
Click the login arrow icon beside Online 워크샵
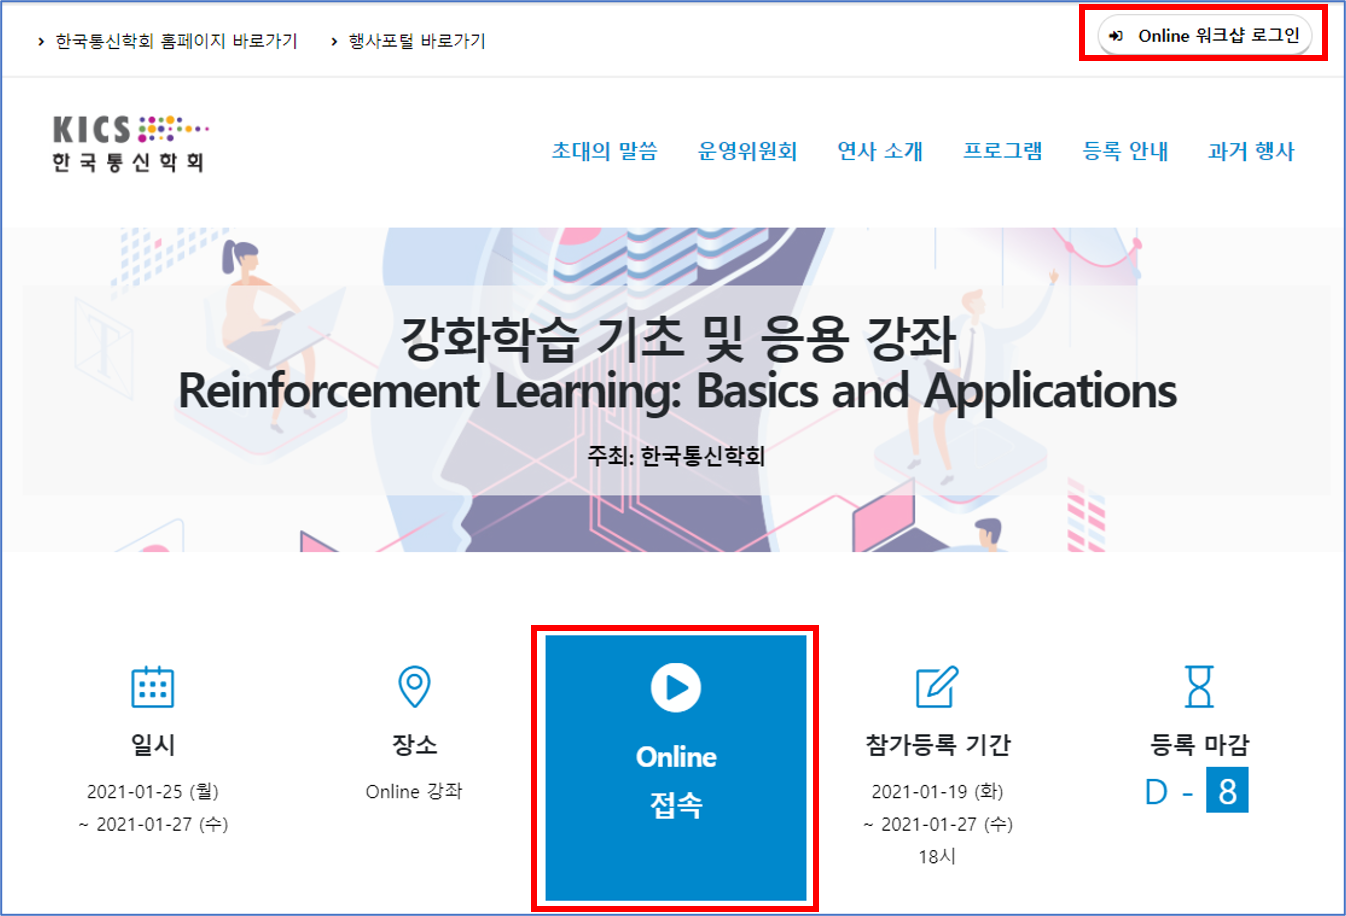[1116, 36]
